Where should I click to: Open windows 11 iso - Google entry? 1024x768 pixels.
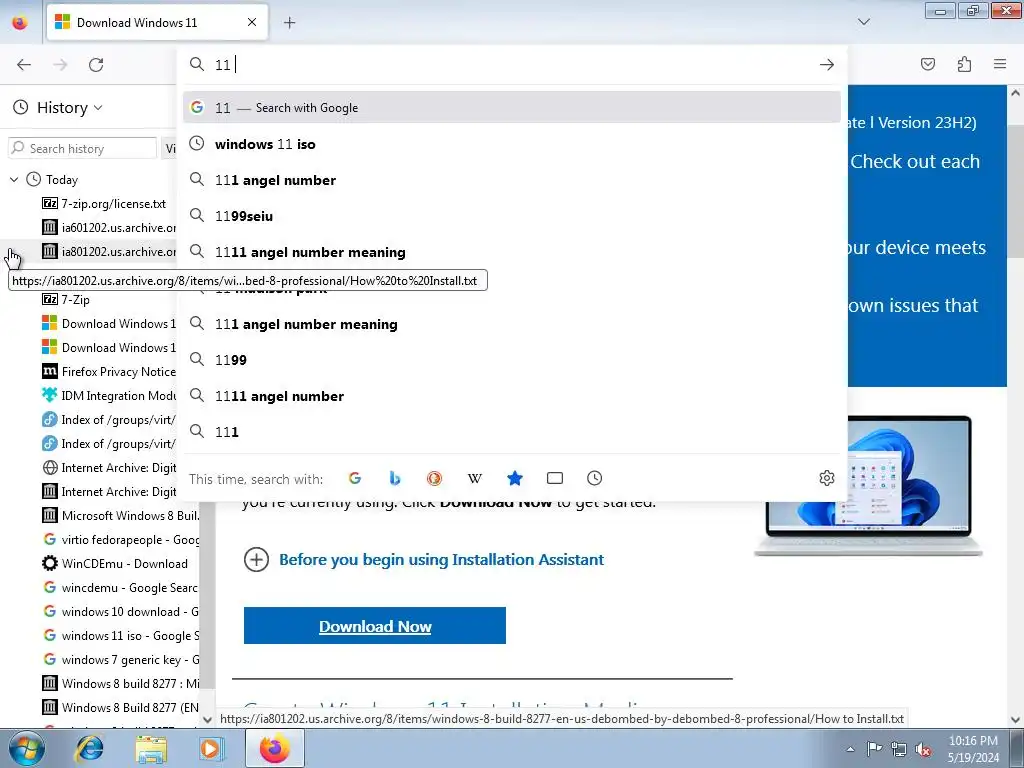[119, 636]
